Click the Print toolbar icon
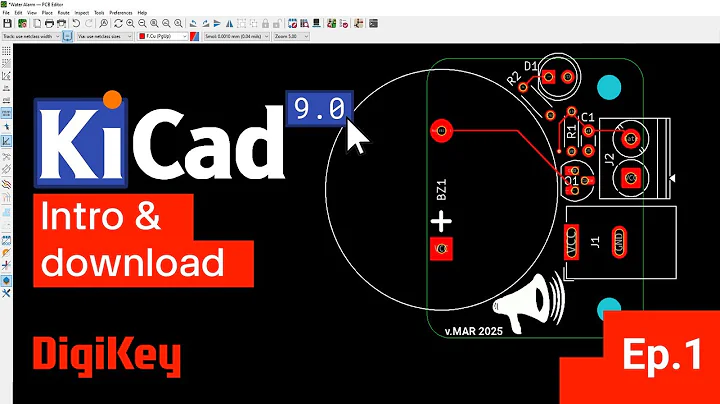720x404 pixels. coord(49,23)
